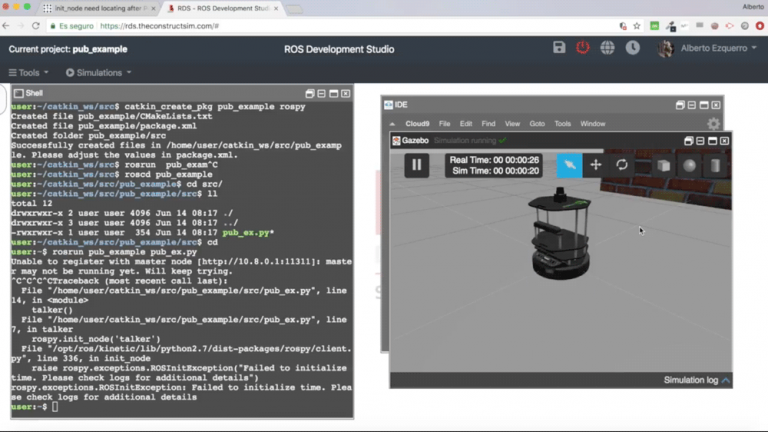Click the Shell window title icon
The width and height of the screenshot is (768, 432).
19,93
